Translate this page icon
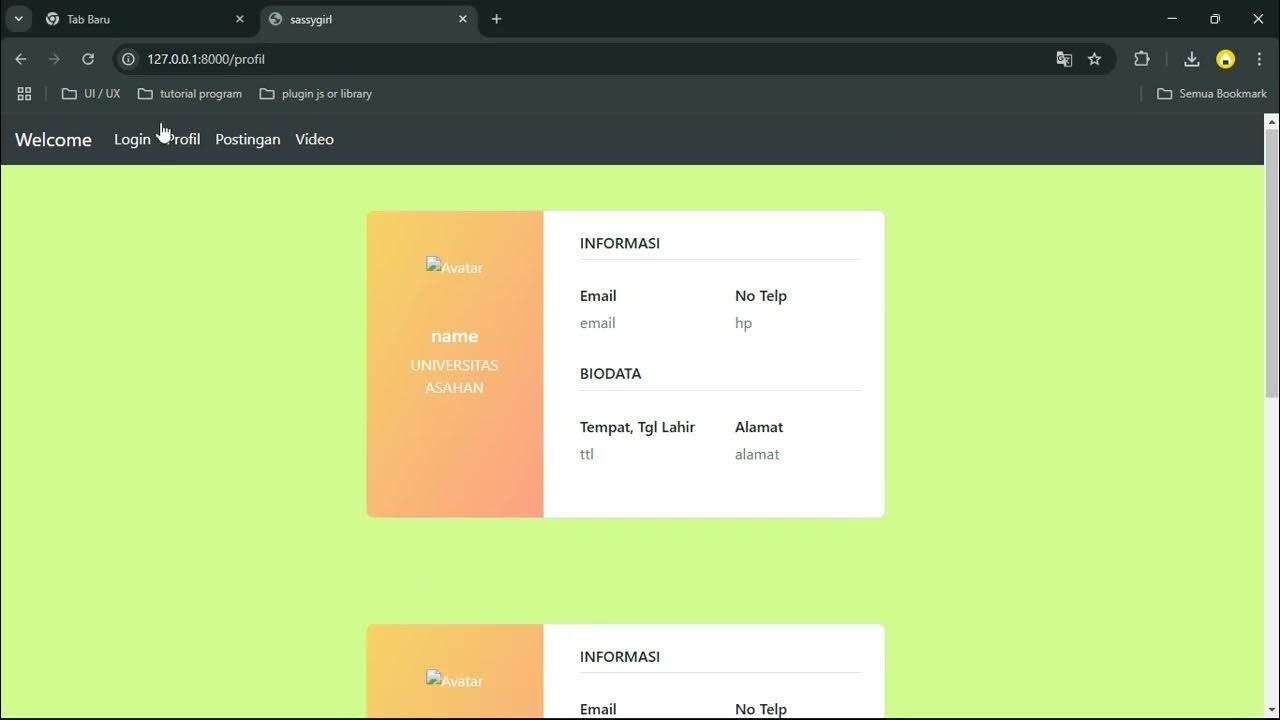1280x720 pixels. [x=1064, y=59]
